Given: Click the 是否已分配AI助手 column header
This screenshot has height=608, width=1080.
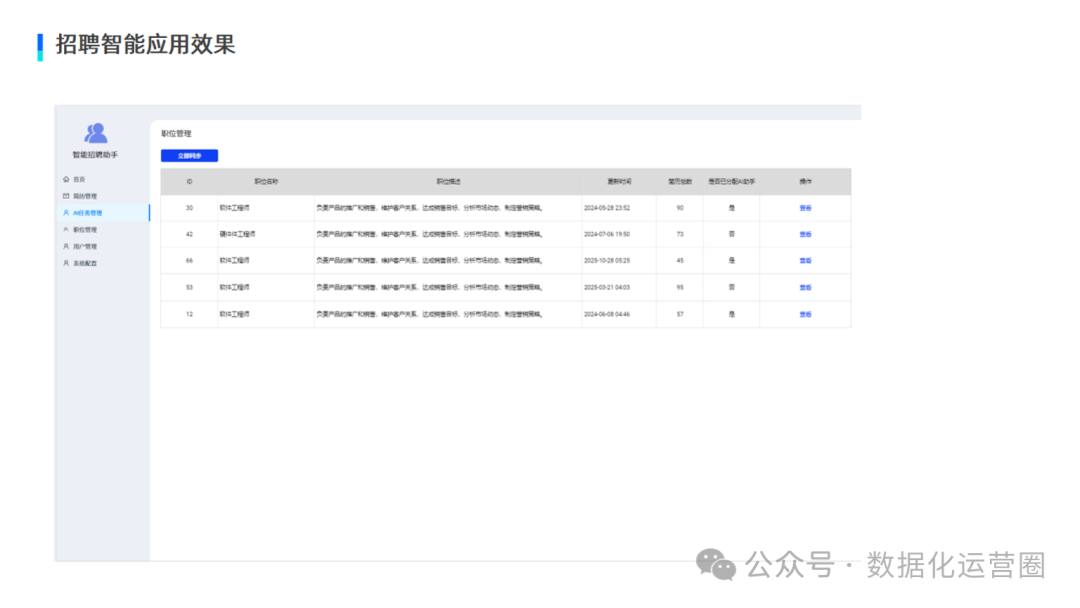Looking at the screenshot, I should tap(731, 182).
